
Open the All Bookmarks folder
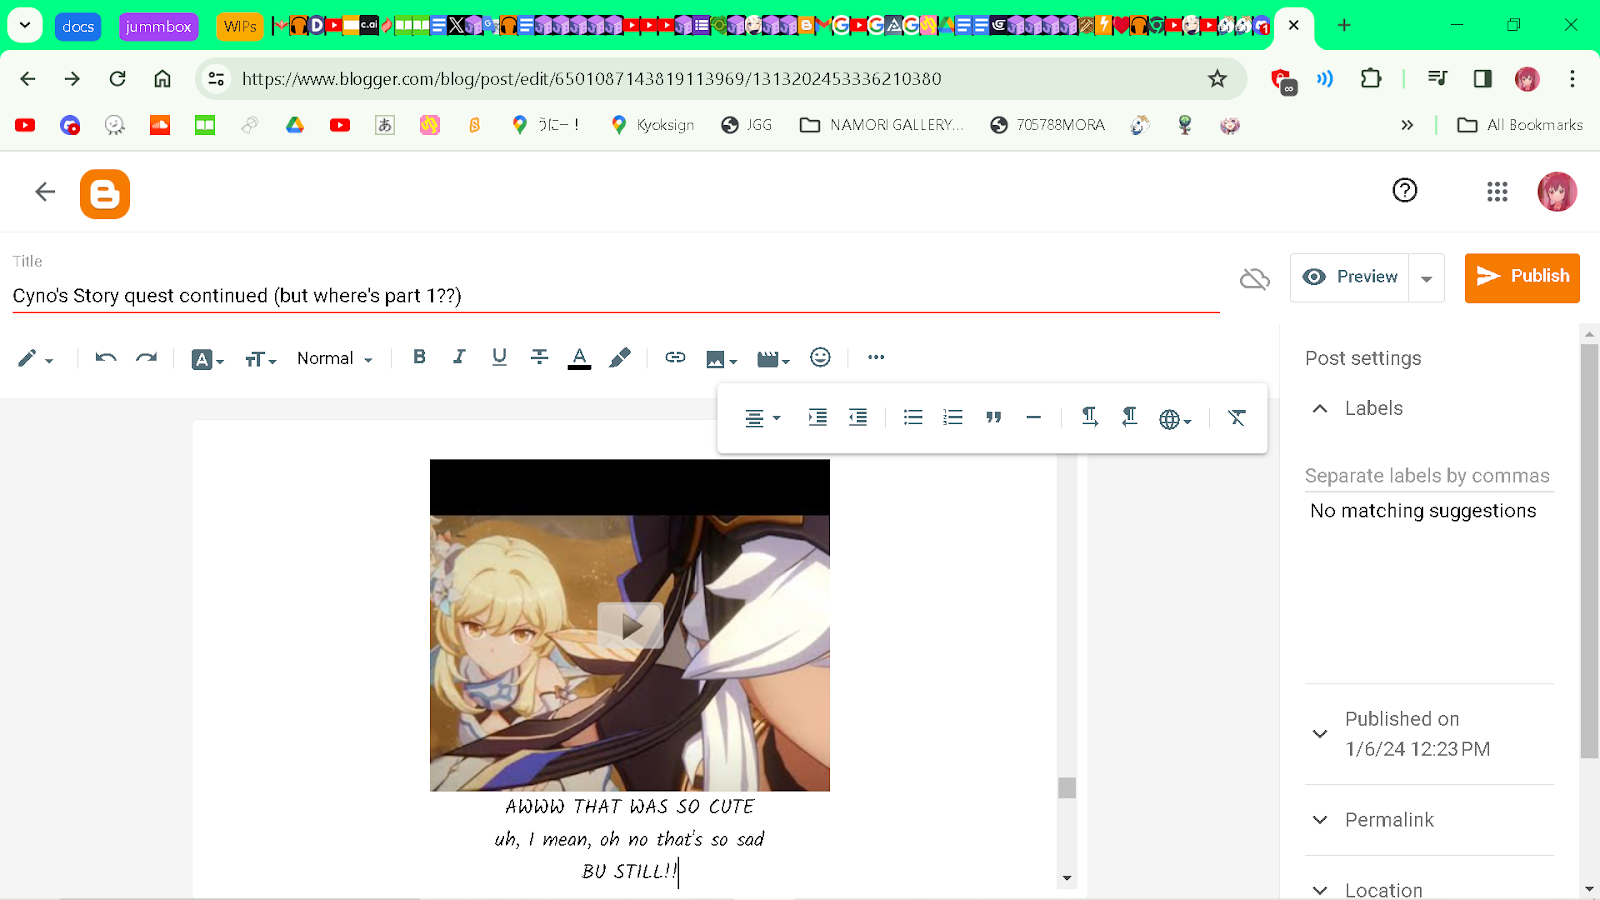(x=1520, y=125)
